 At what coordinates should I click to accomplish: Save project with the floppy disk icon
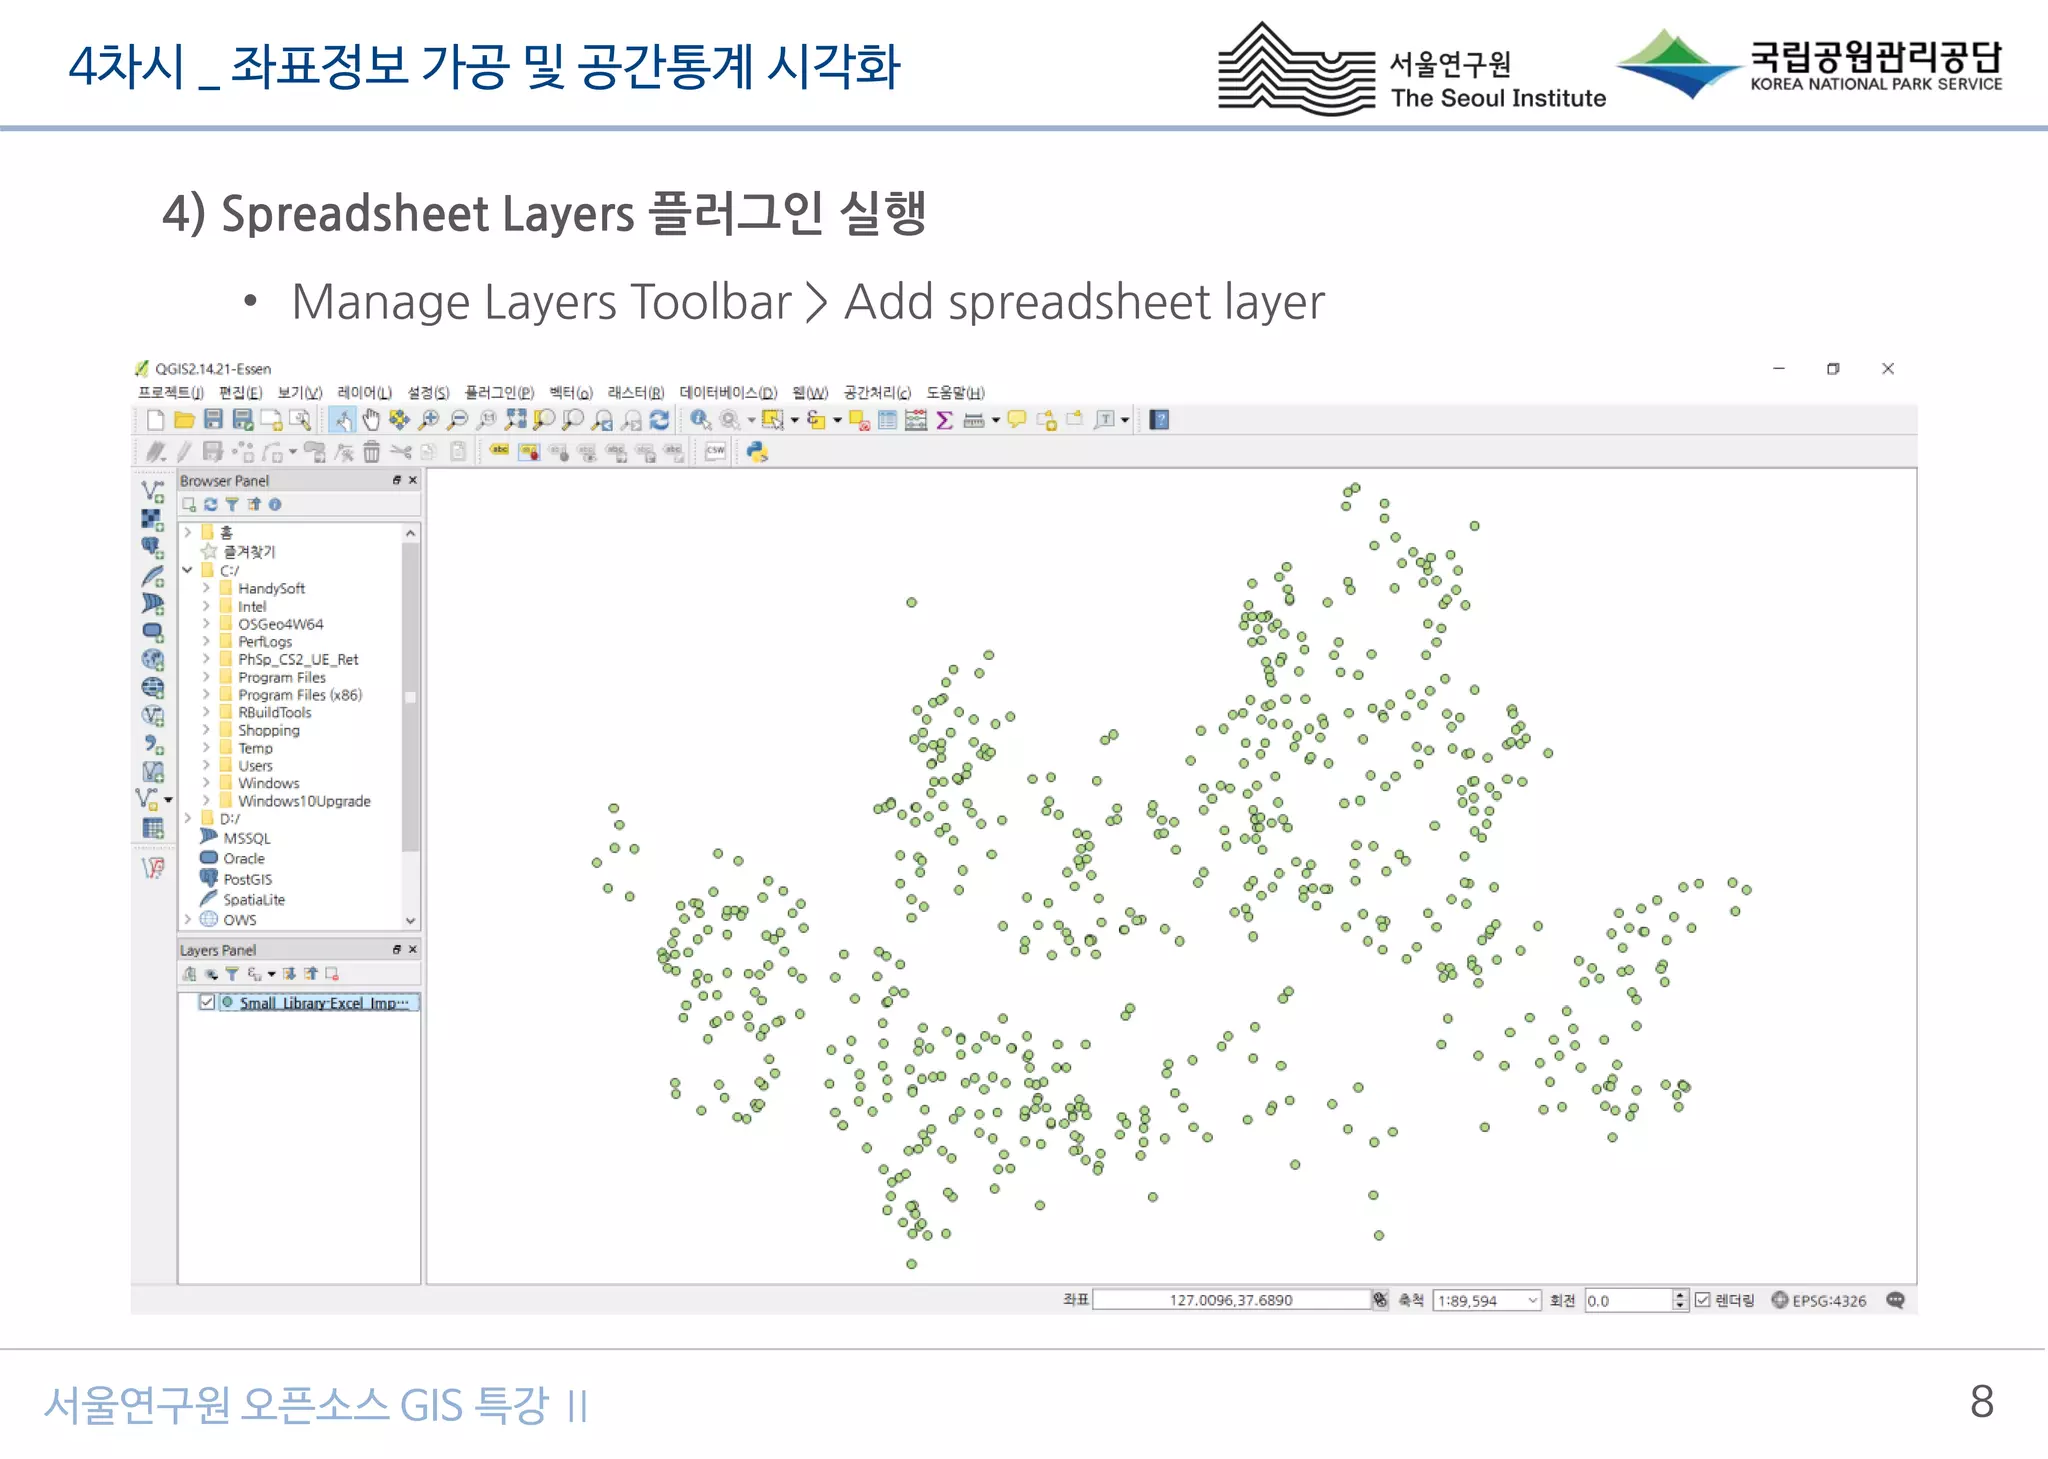point(213,420)
